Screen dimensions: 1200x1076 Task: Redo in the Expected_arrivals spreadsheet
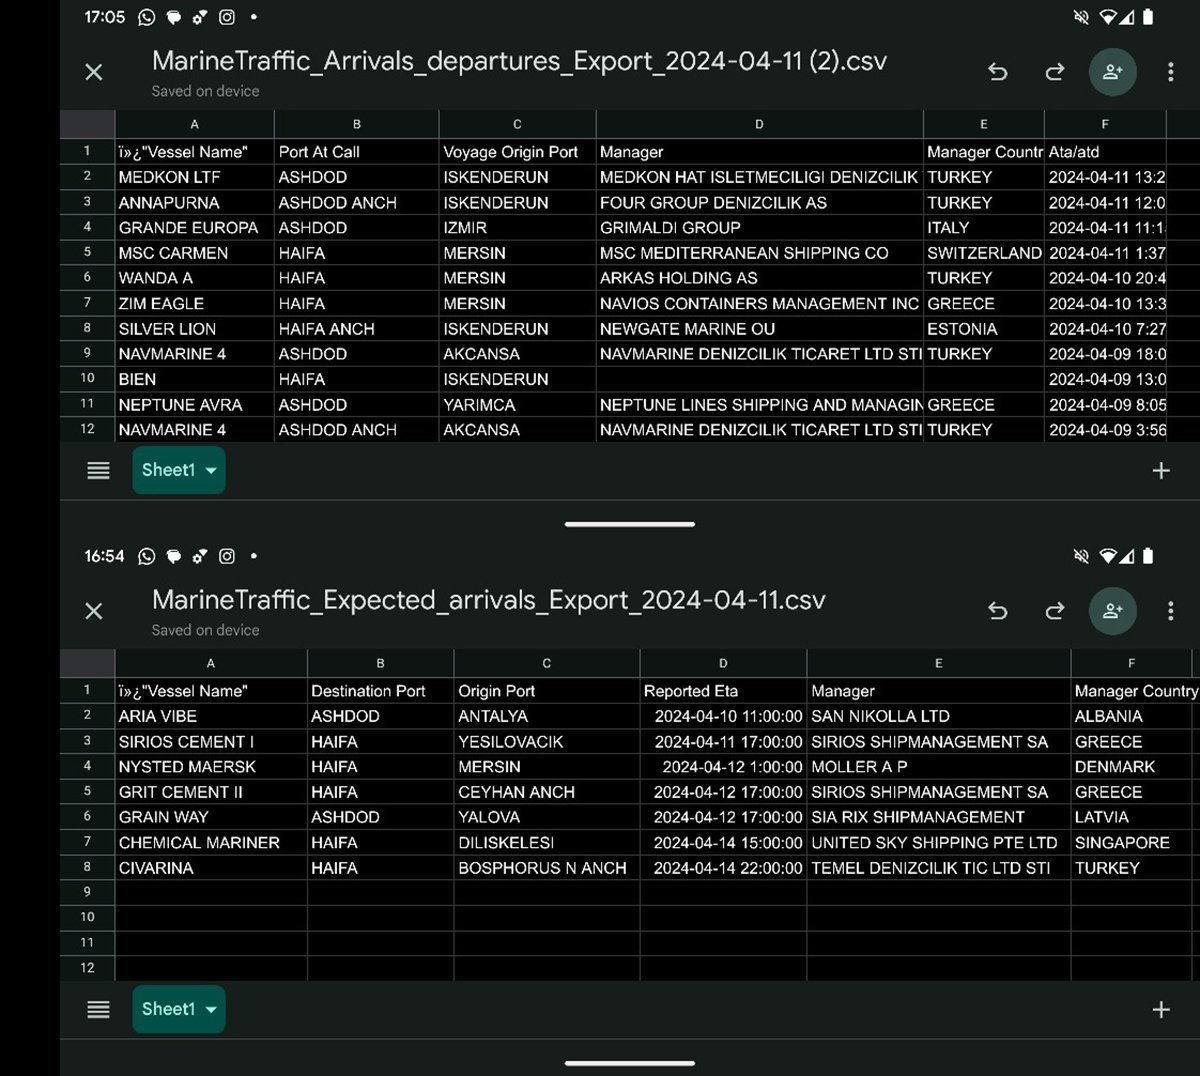1055,611
